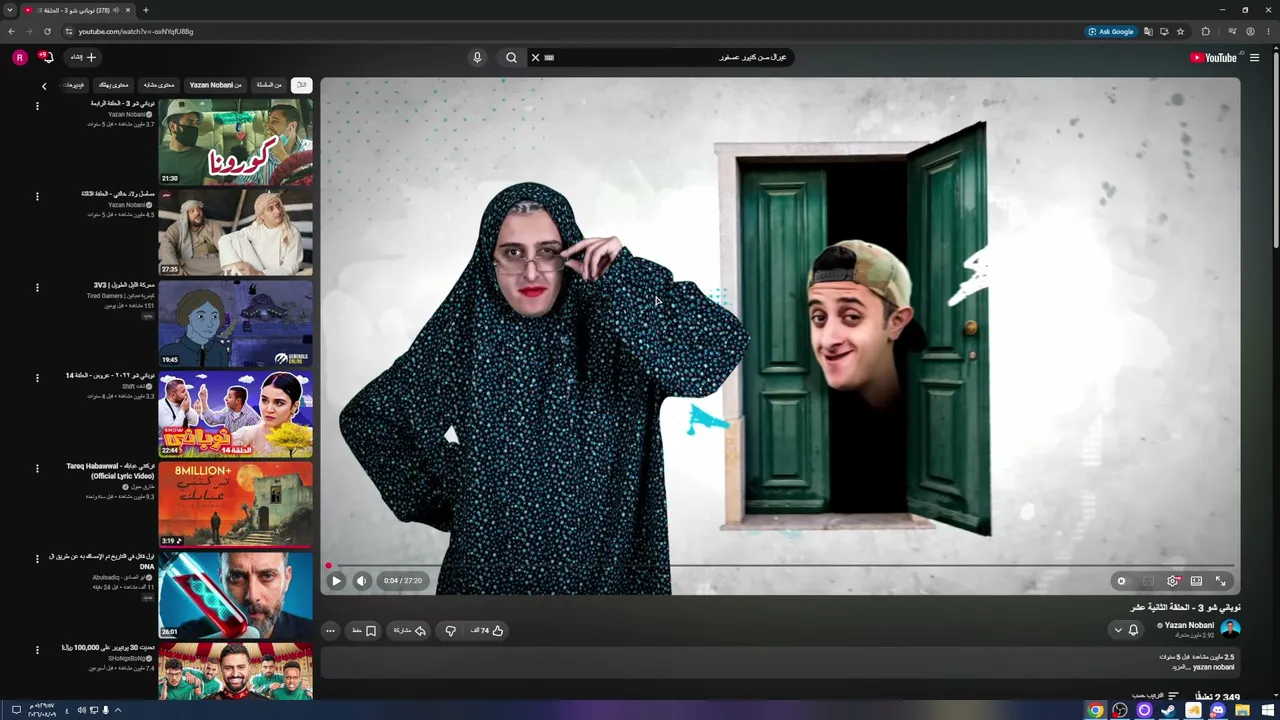Image resolution: width=1280 pixels, height=720 pixels.
Task: Enter full screen mode
Action: (x=1220, y=581)
